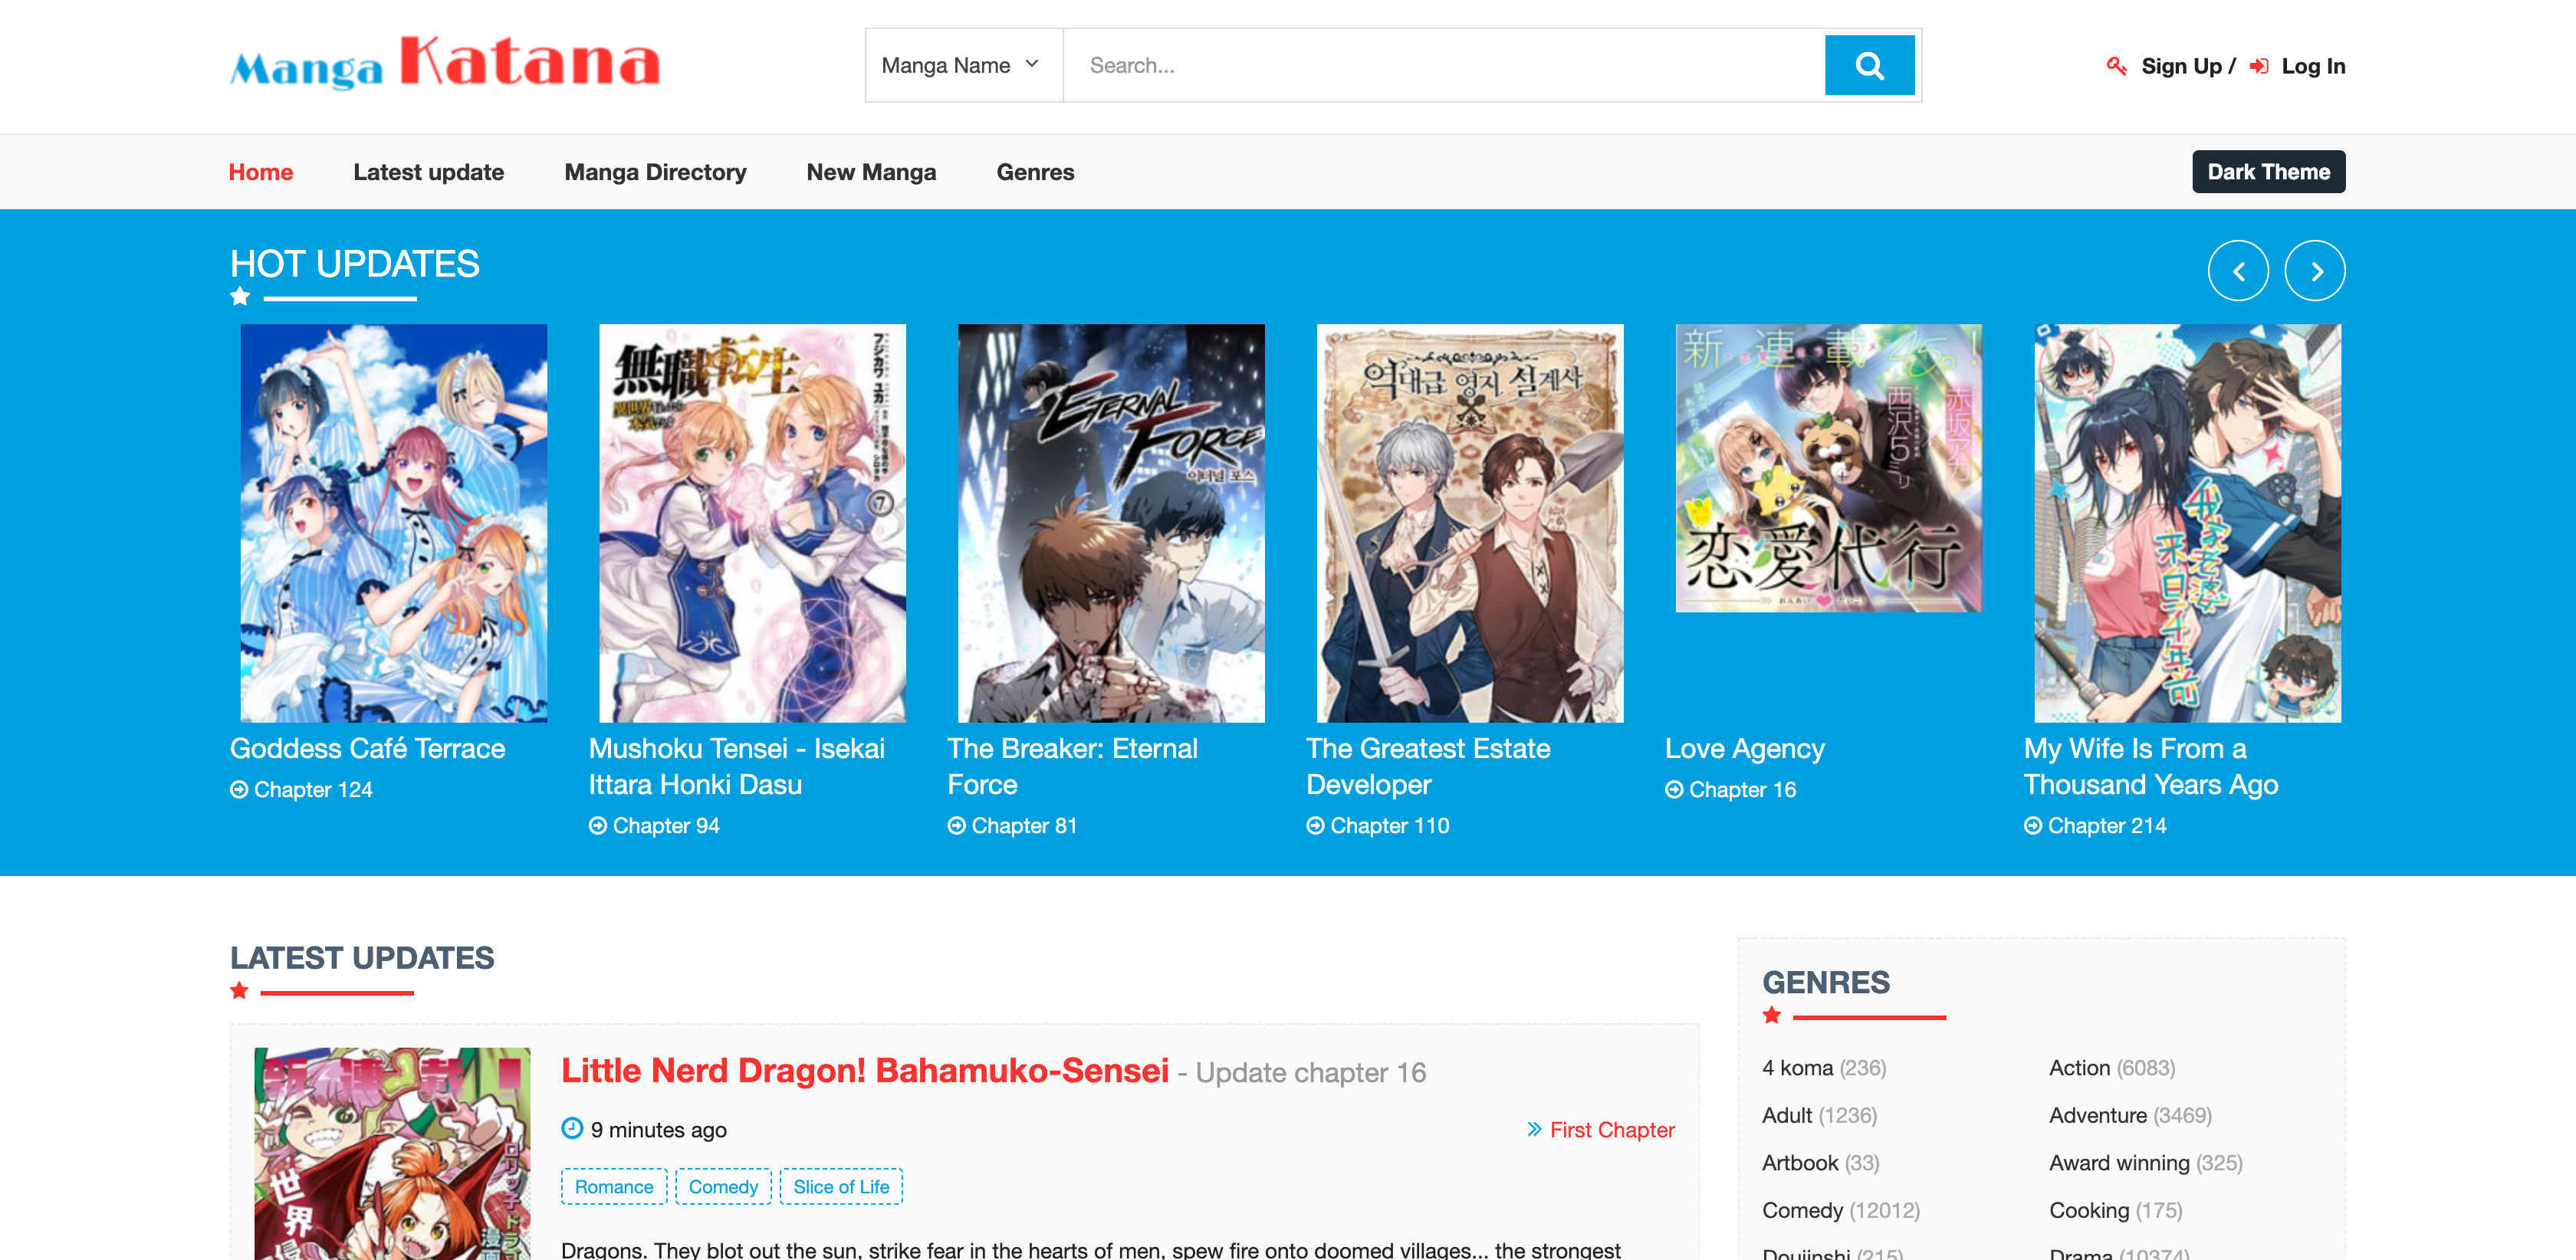Click the Sign Up key icon
The image size is (2576, 1260).
[2116, 66]
